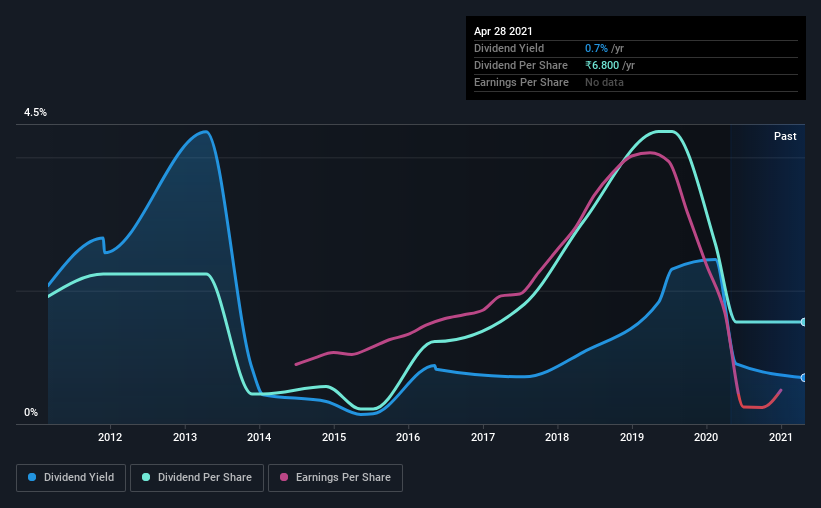Click the Apr 28 2021 tooltip date
Image resolution: width=821 pixels, height=508 pixels.
[503, 31]
